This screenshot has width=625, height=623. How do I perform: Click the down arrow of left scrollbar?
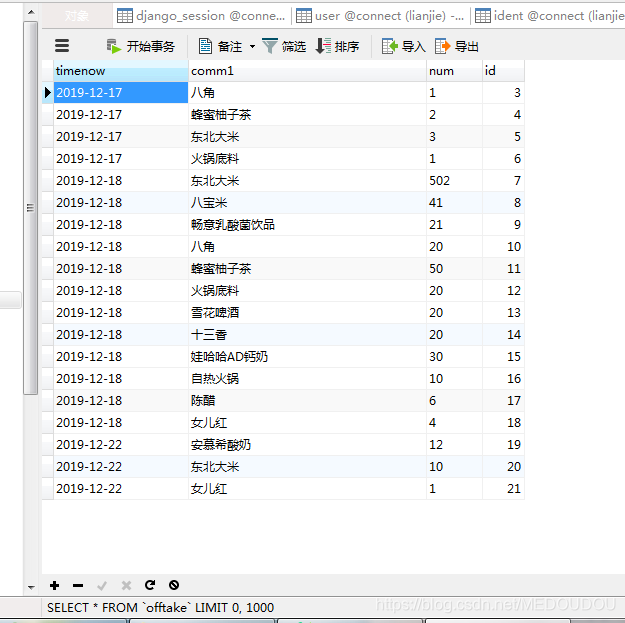coord(31,587)
